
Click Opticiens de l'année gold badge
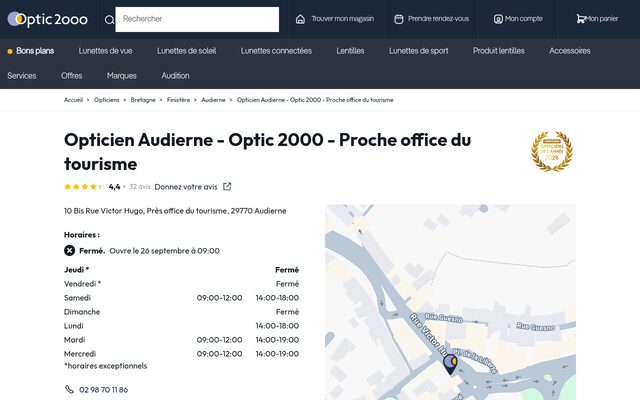point(552,151)
